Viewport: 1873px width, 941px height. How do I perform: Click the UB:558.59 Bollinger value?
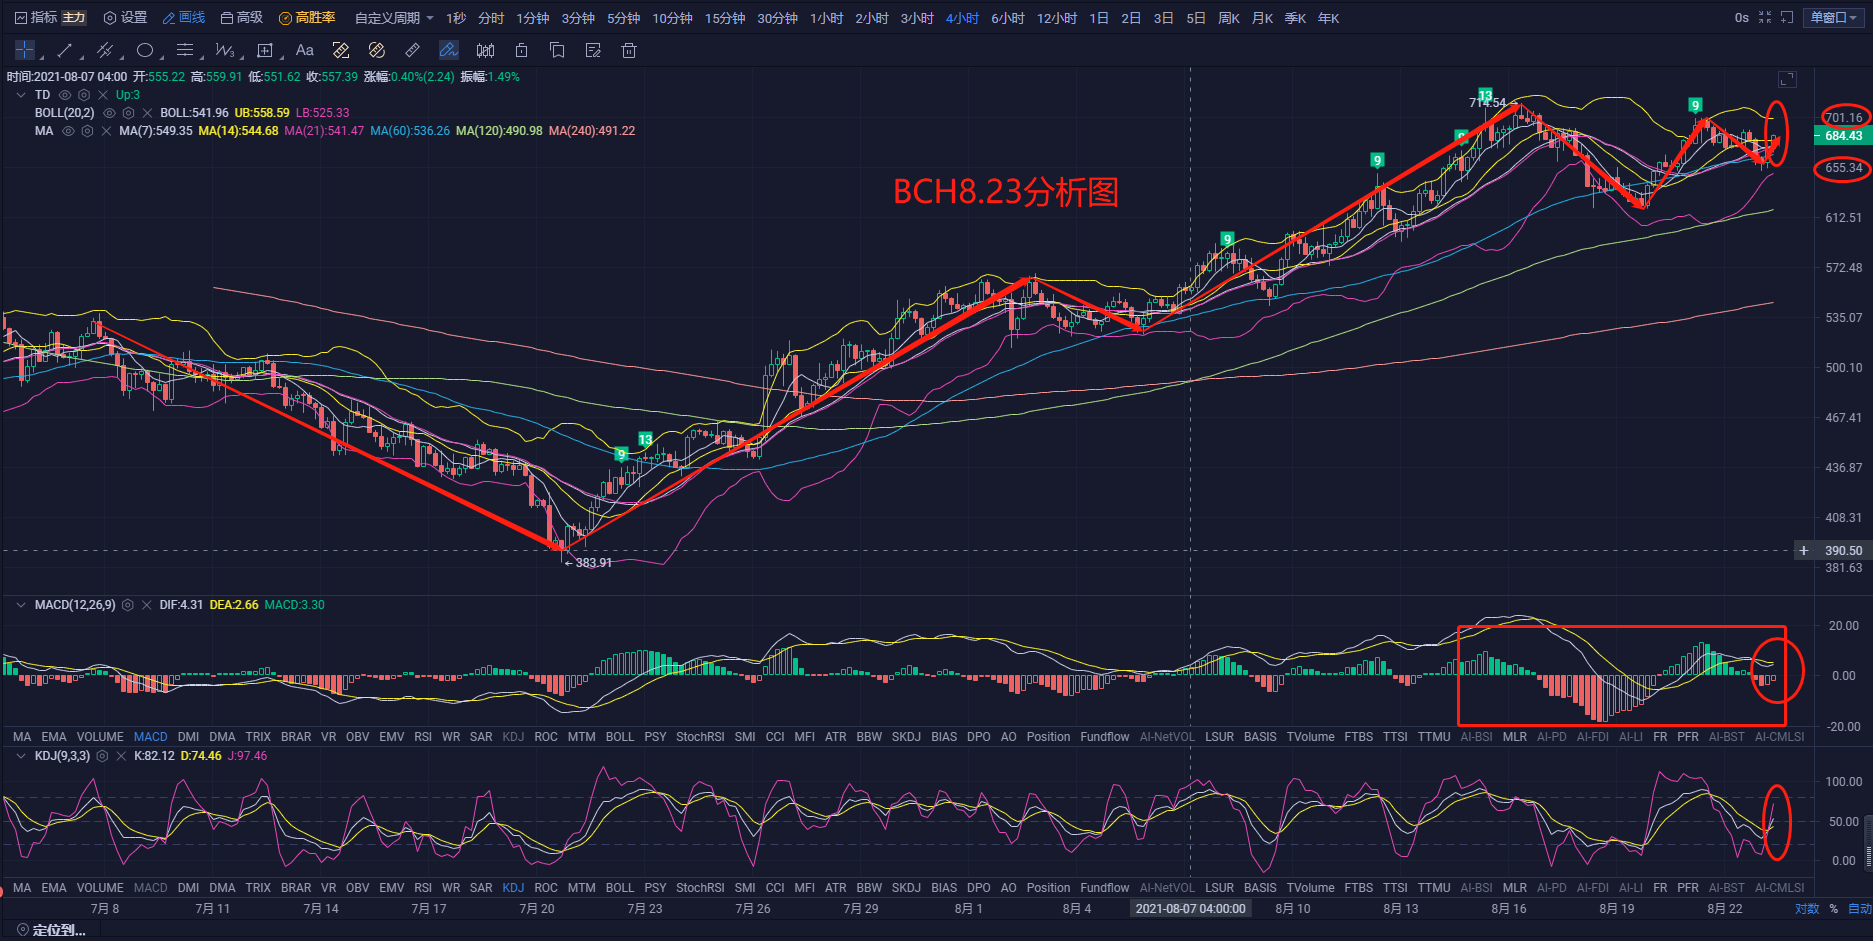pos(262,113)
